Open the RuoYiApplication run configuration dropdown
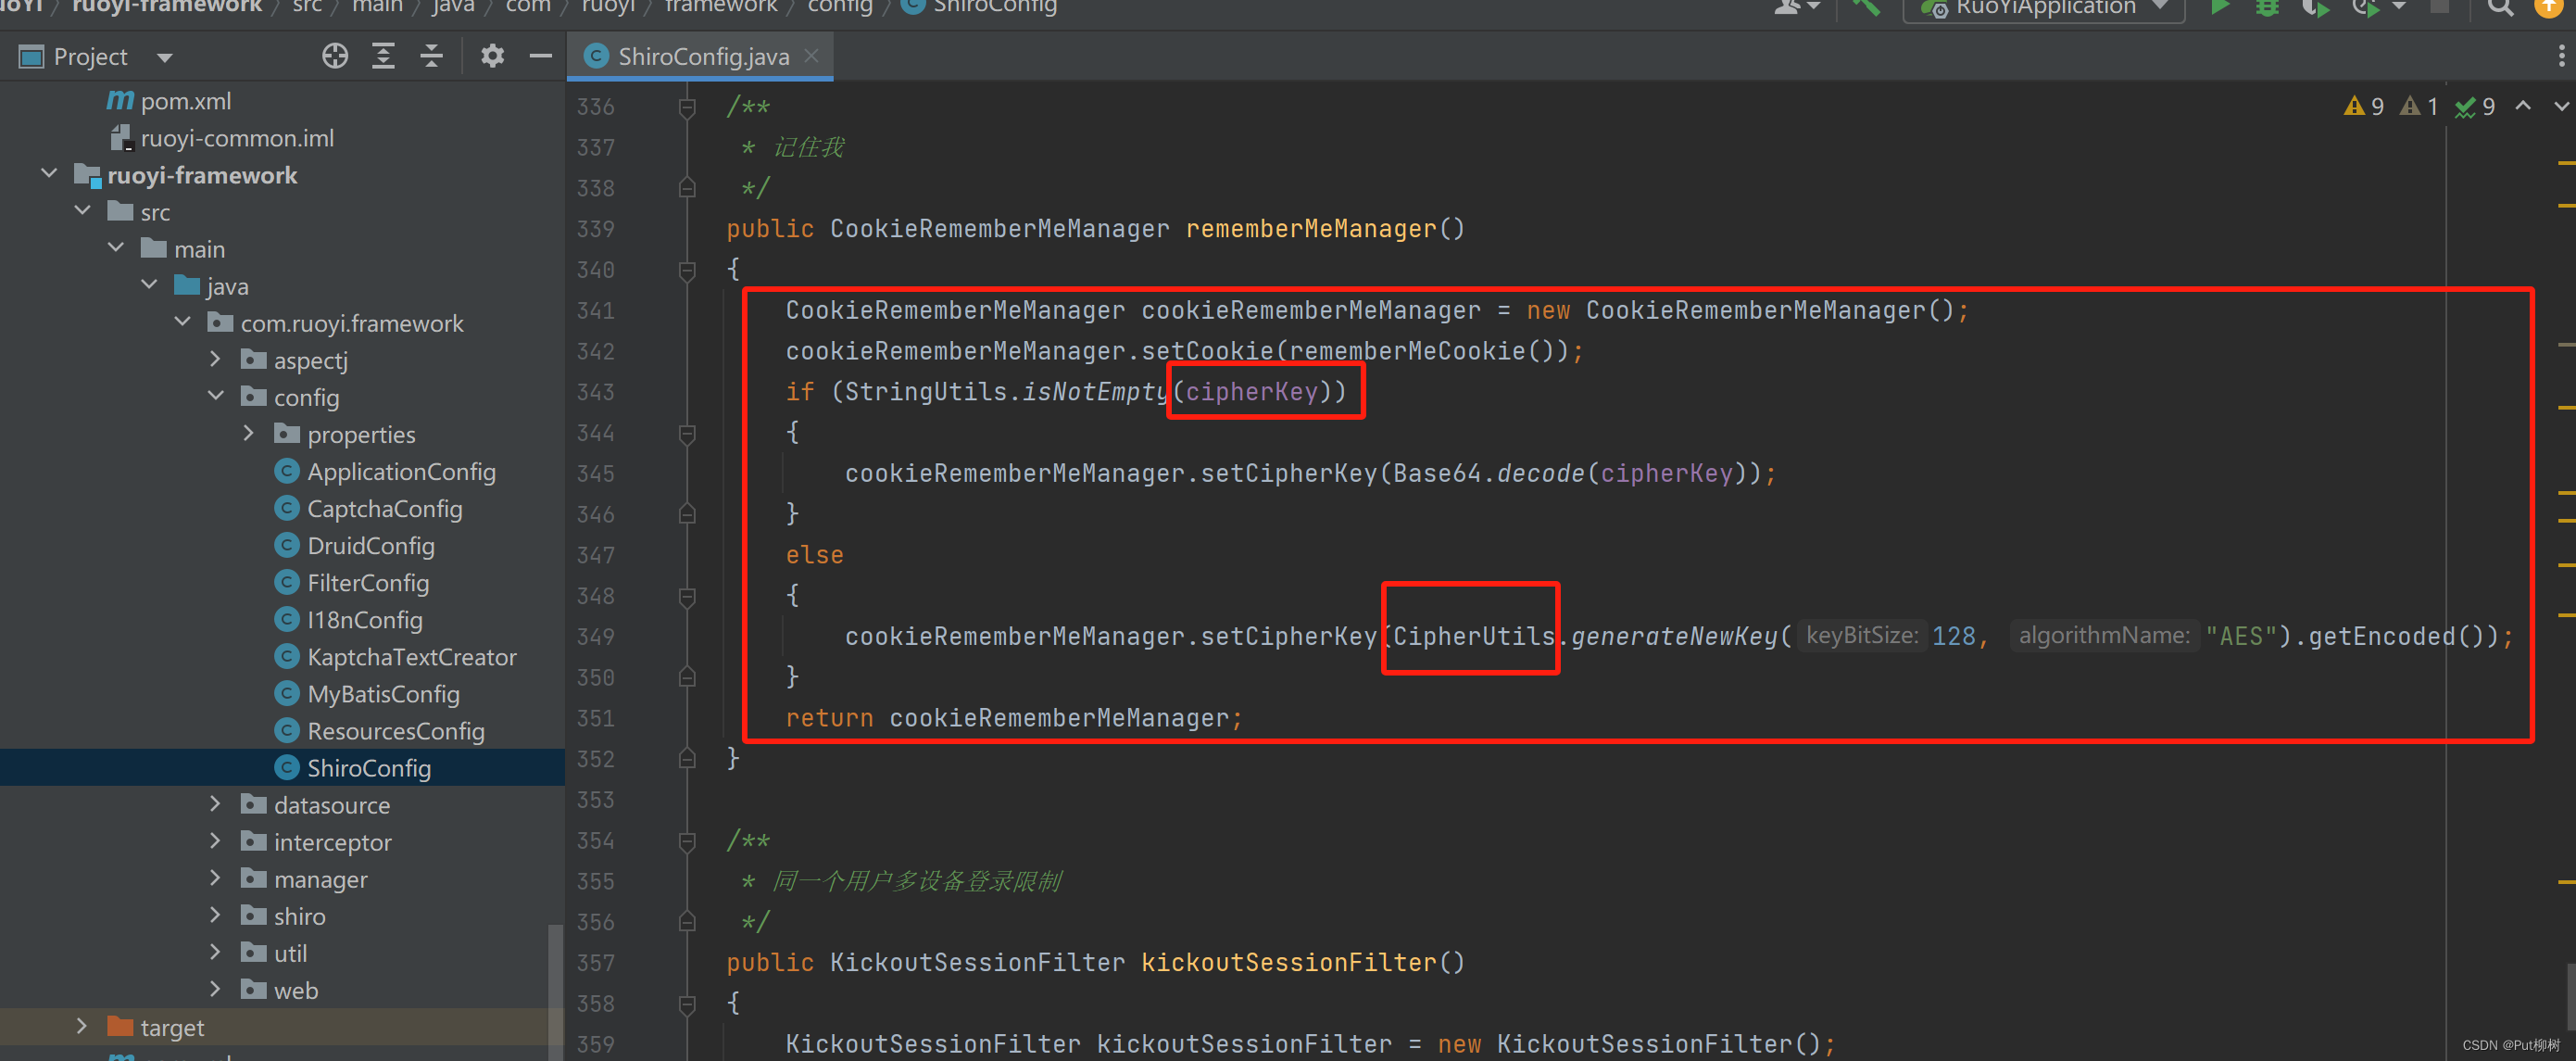Screen dimensions: 2576x1061 pyautogui.click(x=2045, y=8)
